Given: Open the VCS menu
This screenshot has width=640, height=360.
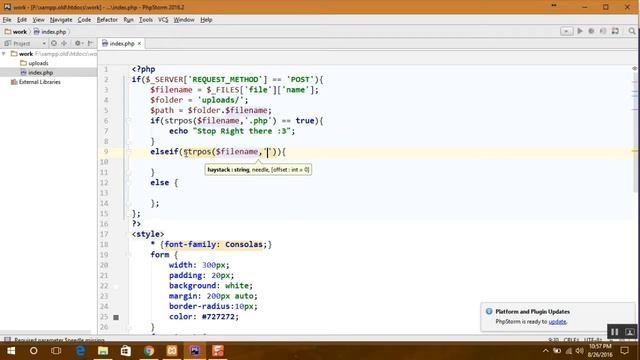Looking at the screenshot, I should 163,20.
